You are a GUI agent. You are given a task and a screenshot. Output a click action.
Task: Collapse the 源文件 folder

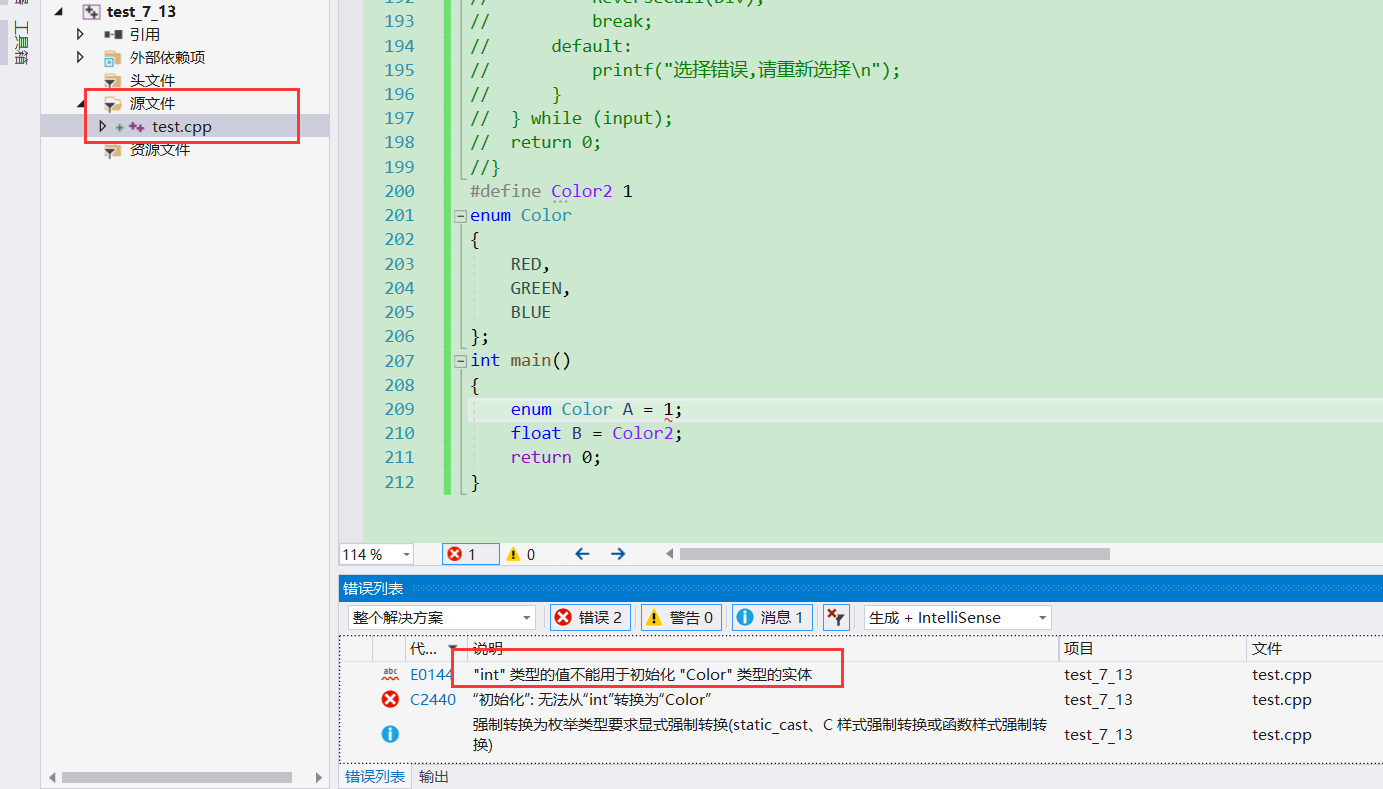(81, 104)
